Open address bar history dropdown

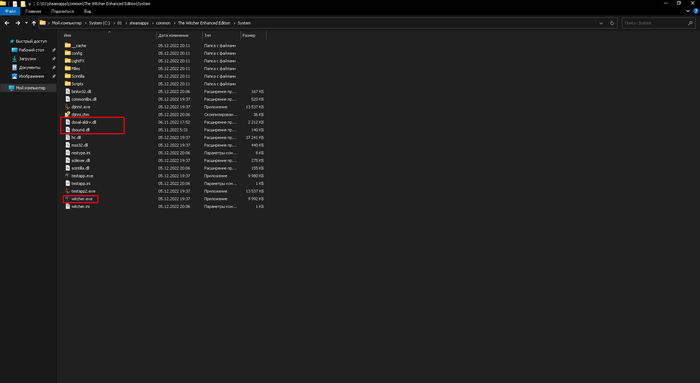[601, 23]
